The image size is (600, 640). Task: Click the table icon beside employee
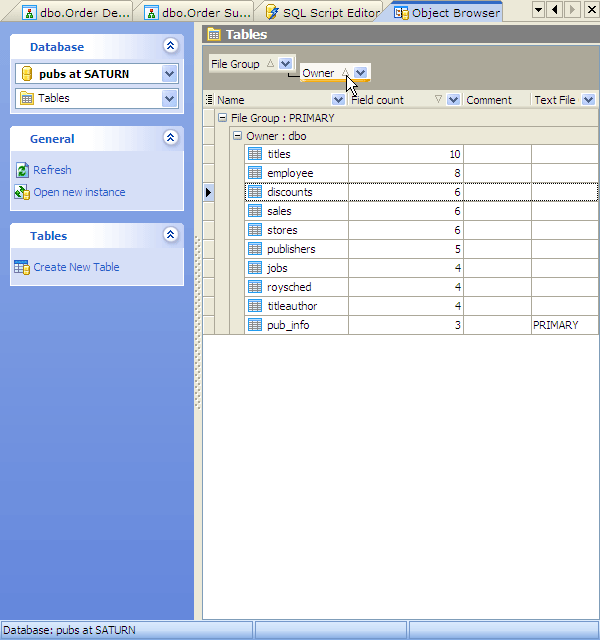tap(255, 173)
